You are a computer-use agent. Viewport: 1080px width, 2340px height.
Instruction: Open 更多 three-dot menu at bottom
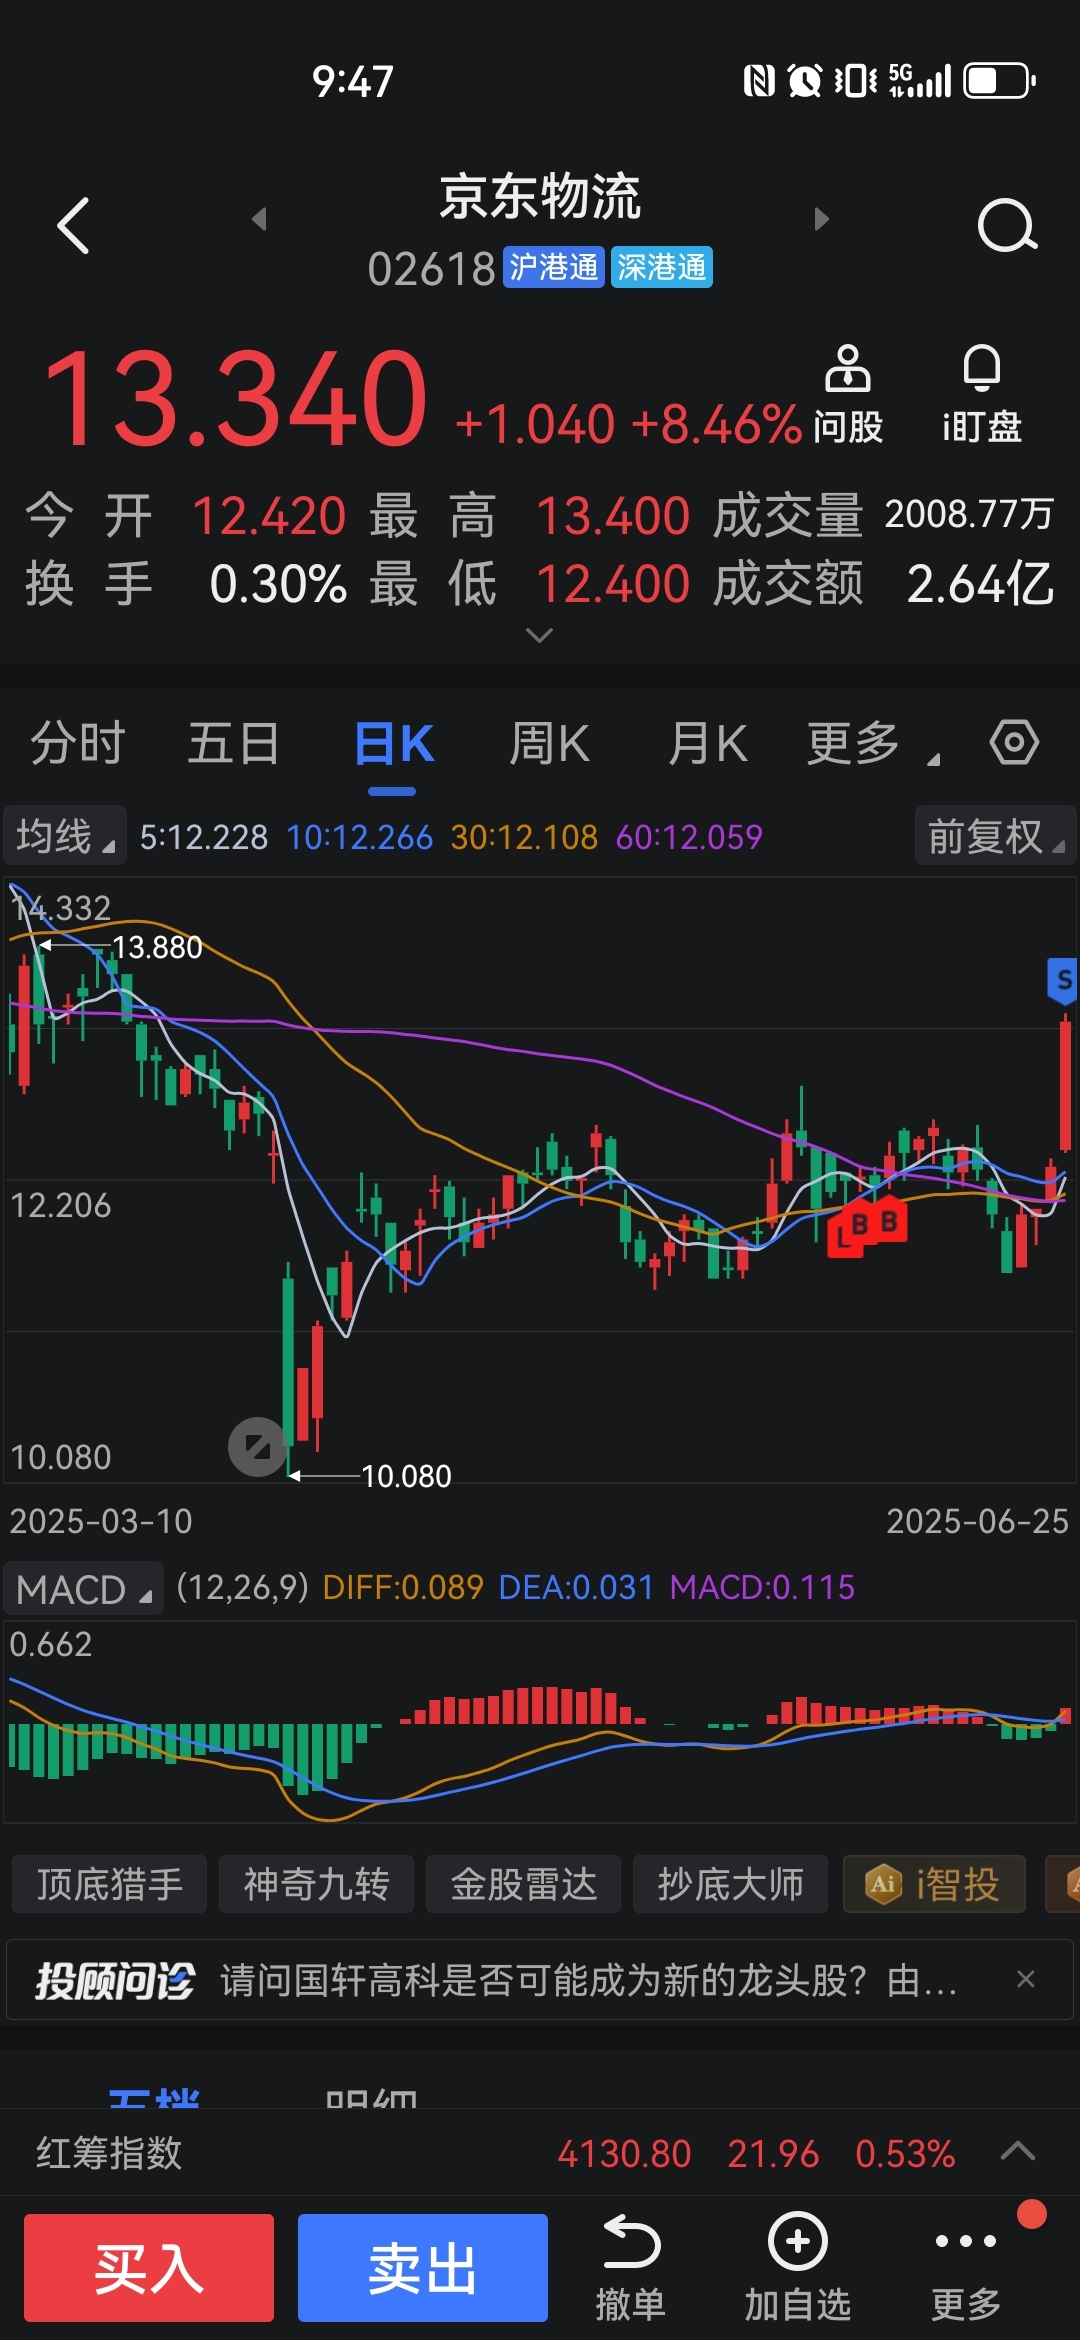[966, 2268]
